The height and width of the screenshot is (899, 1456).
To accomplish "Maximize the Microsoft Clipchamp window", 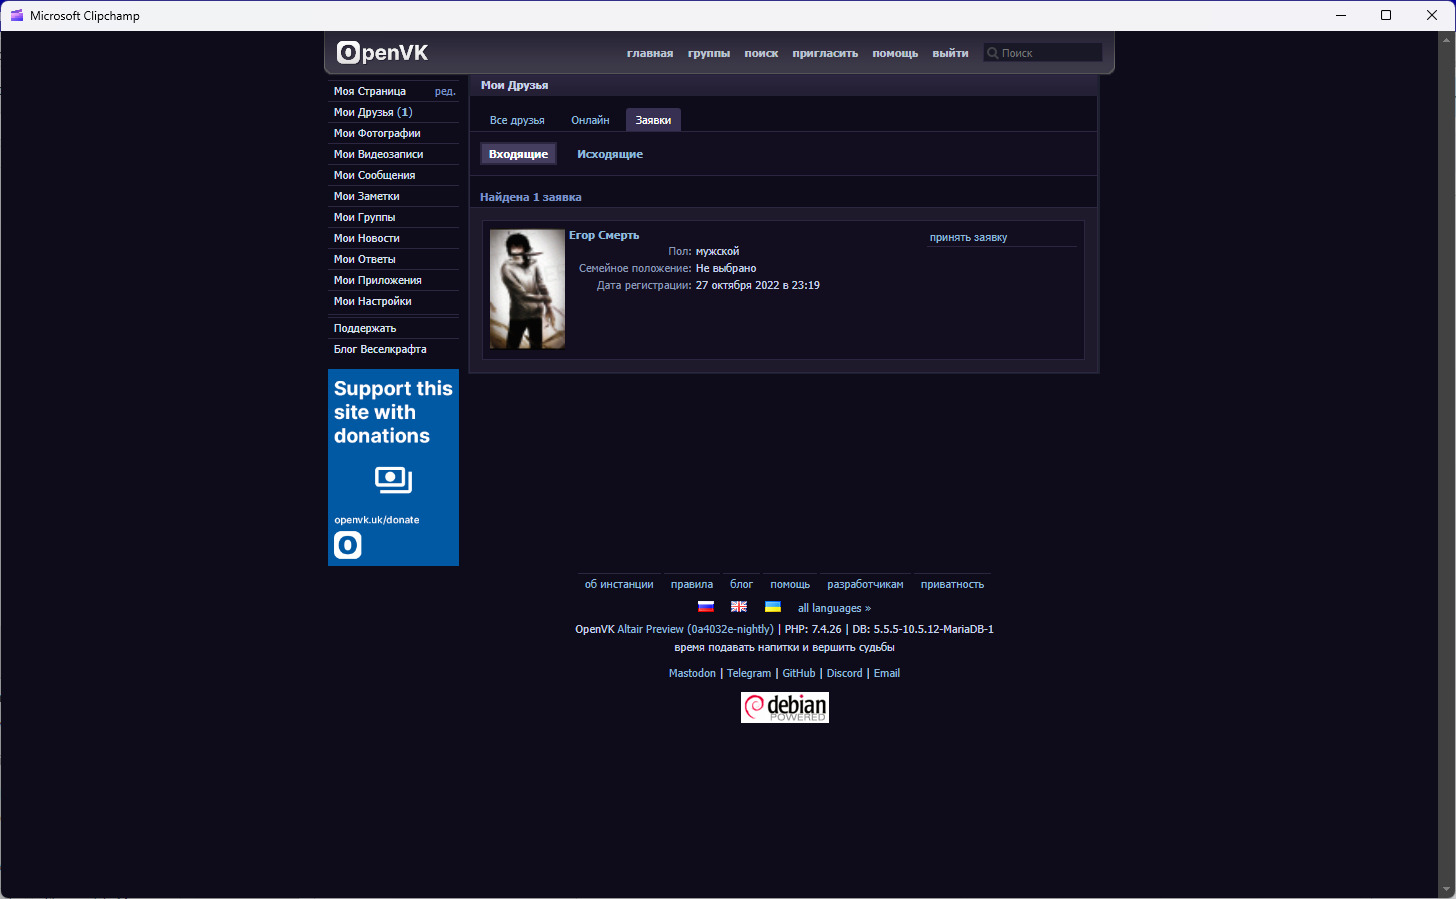I will point(1386,15).
